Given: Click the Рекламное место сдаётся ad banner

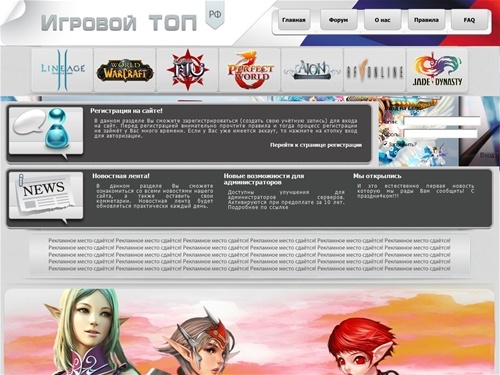Looking at the screenshot, I should click(x=249, y=255).
